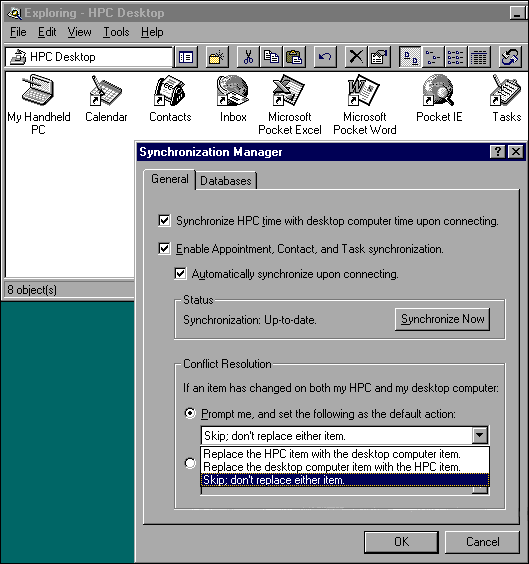This screenshot has width=529, height=564.
Task: Toggle Enable Appointment, Contact, and Task synchronization
Action: pos(164,249)
